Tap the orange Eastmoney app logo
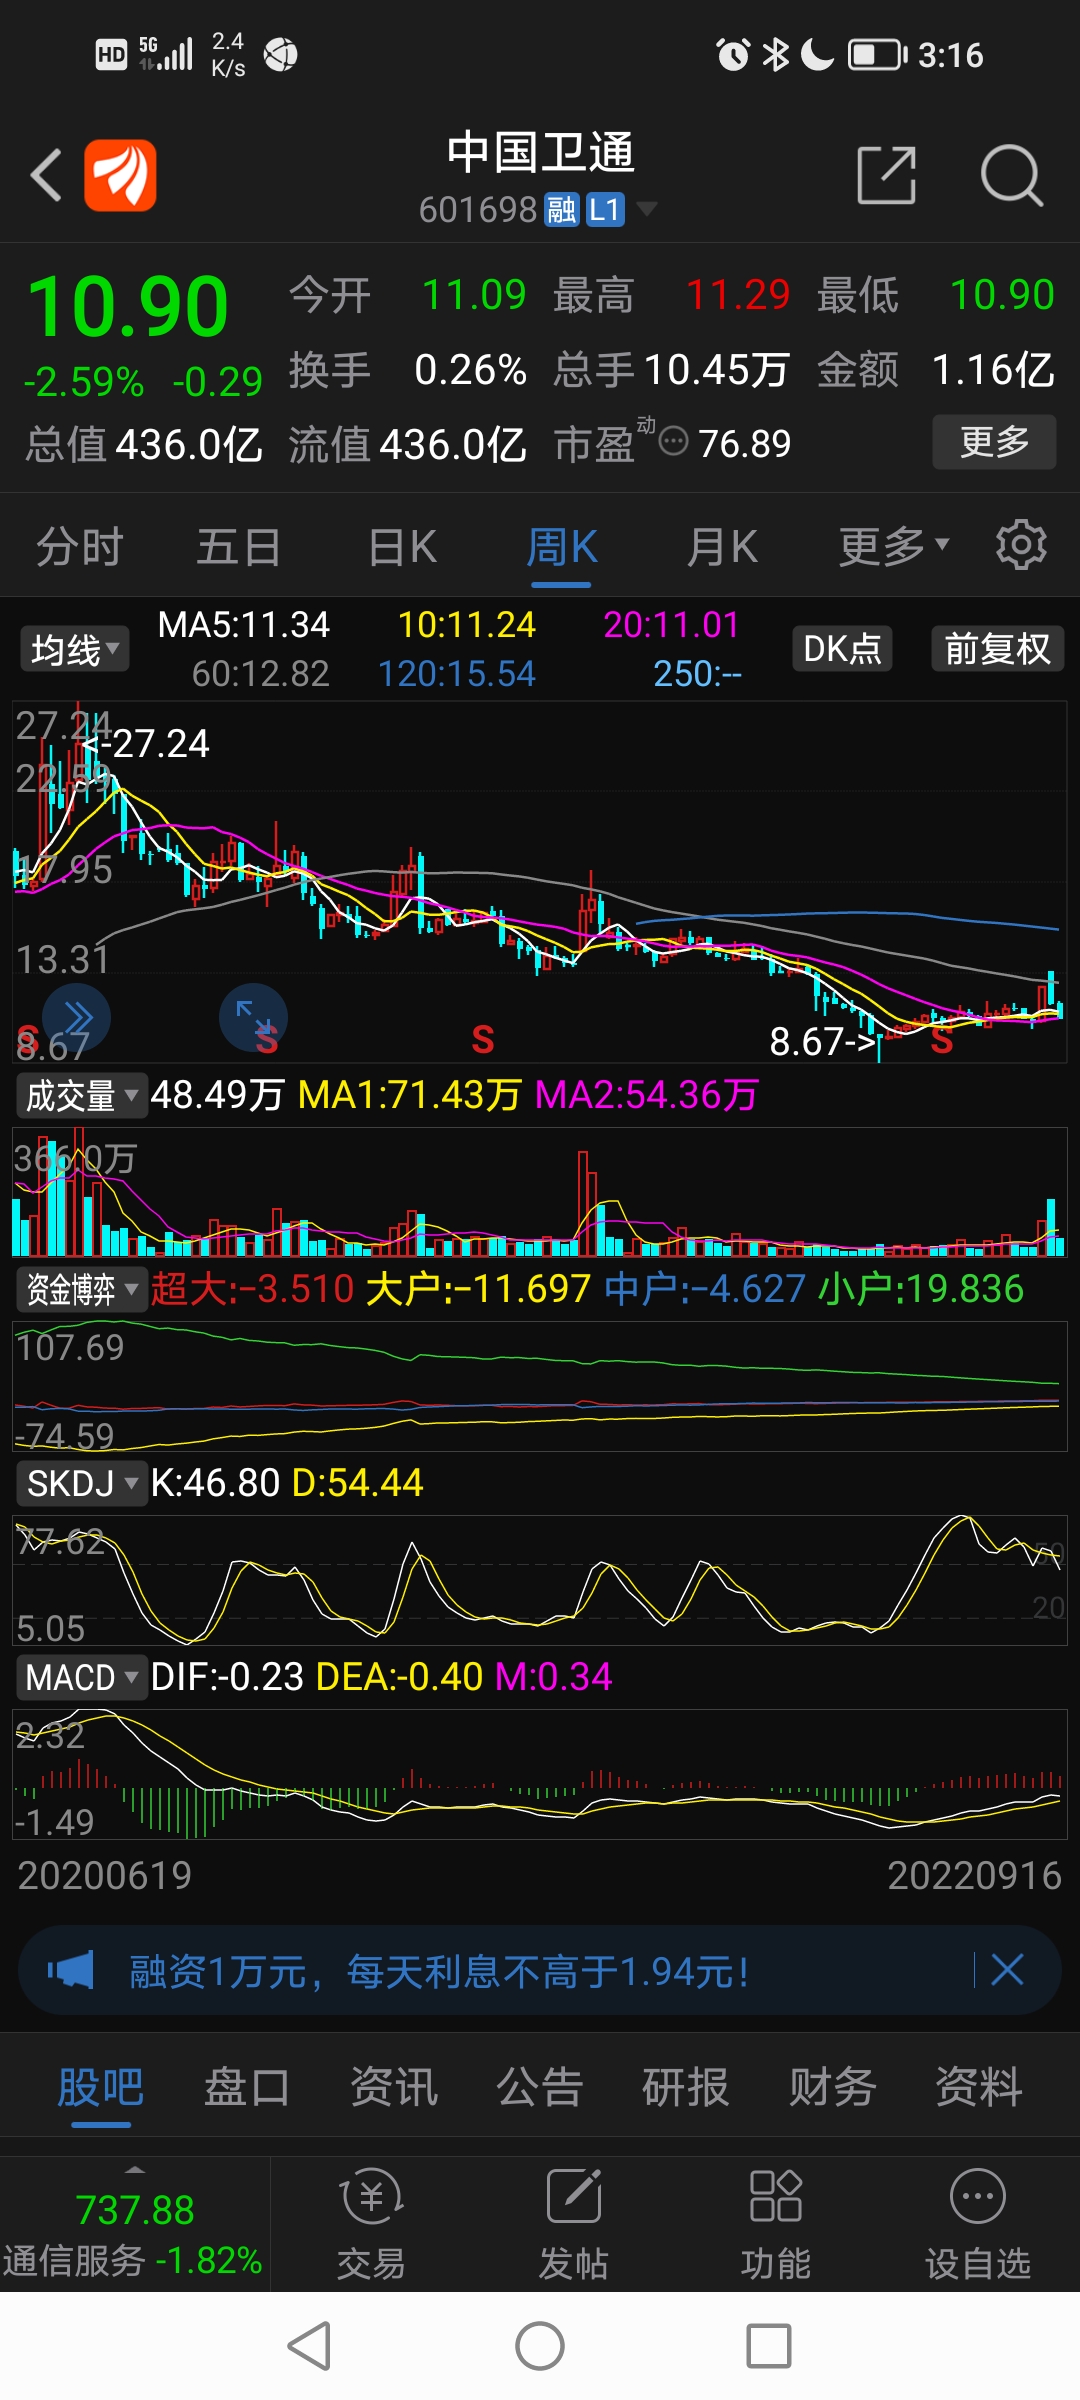The height and width of the screenshot is (2400, 1080). [x=120, y=175]
